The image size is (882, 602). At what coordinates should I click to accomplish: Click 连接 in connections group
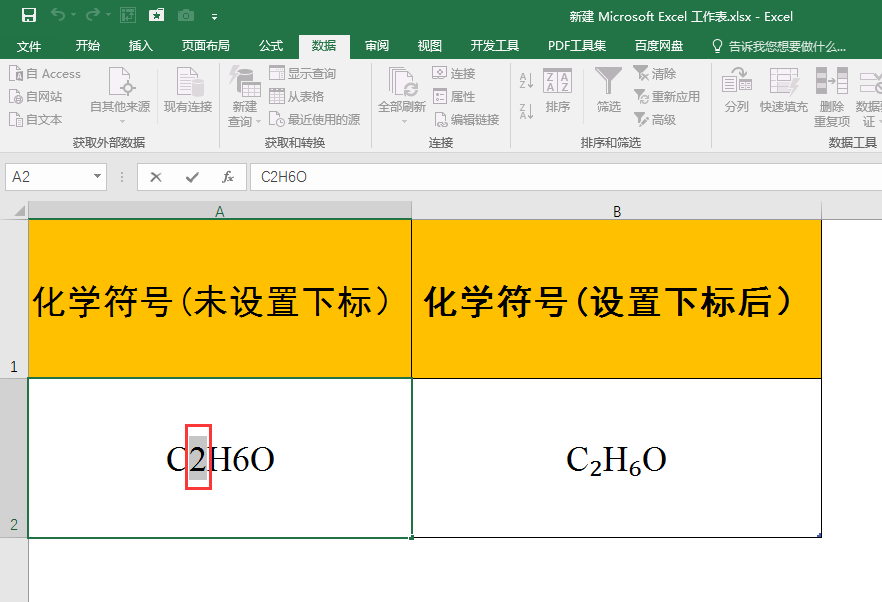(454, 74)
